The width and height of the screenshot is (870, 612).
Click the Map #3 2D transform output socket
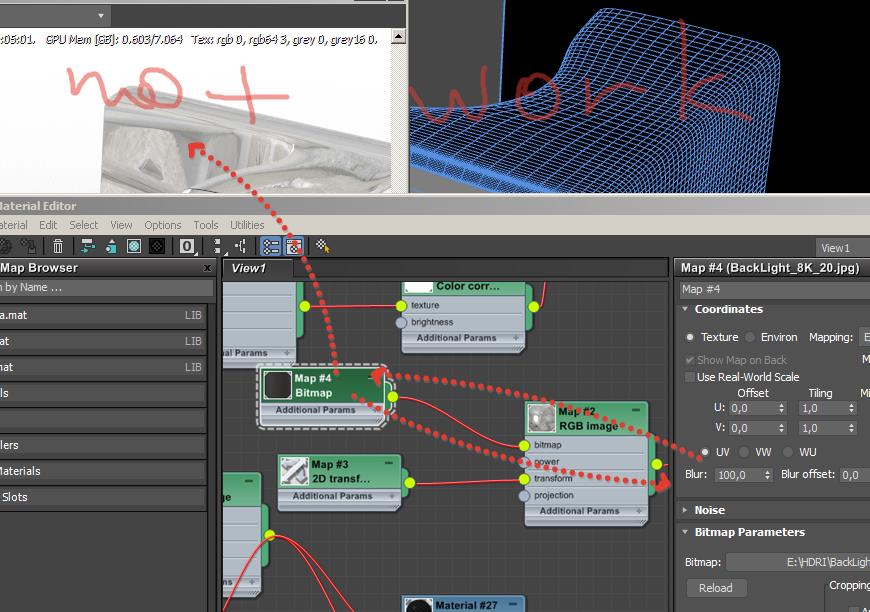pos(409,483)
